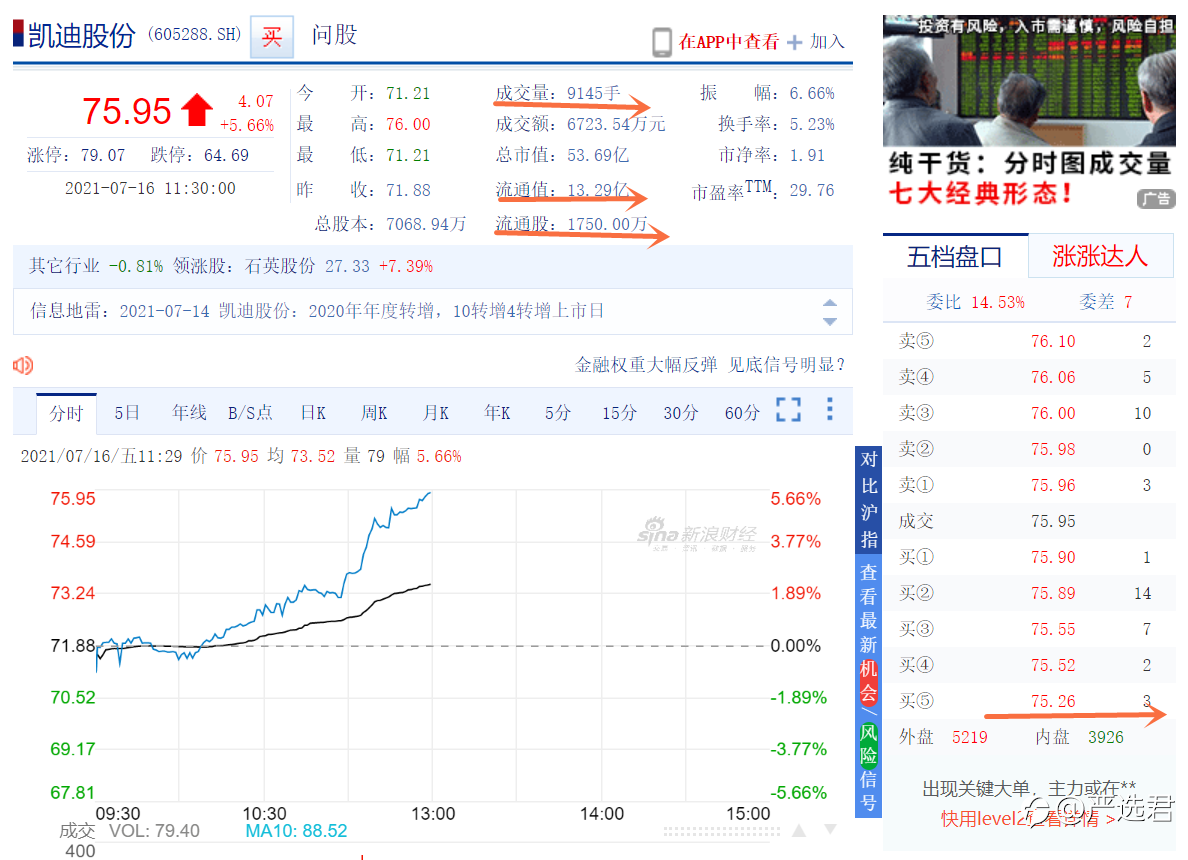Open 快用level2 link
This screenshot has width=1188, height=860.
[1027, 819]
